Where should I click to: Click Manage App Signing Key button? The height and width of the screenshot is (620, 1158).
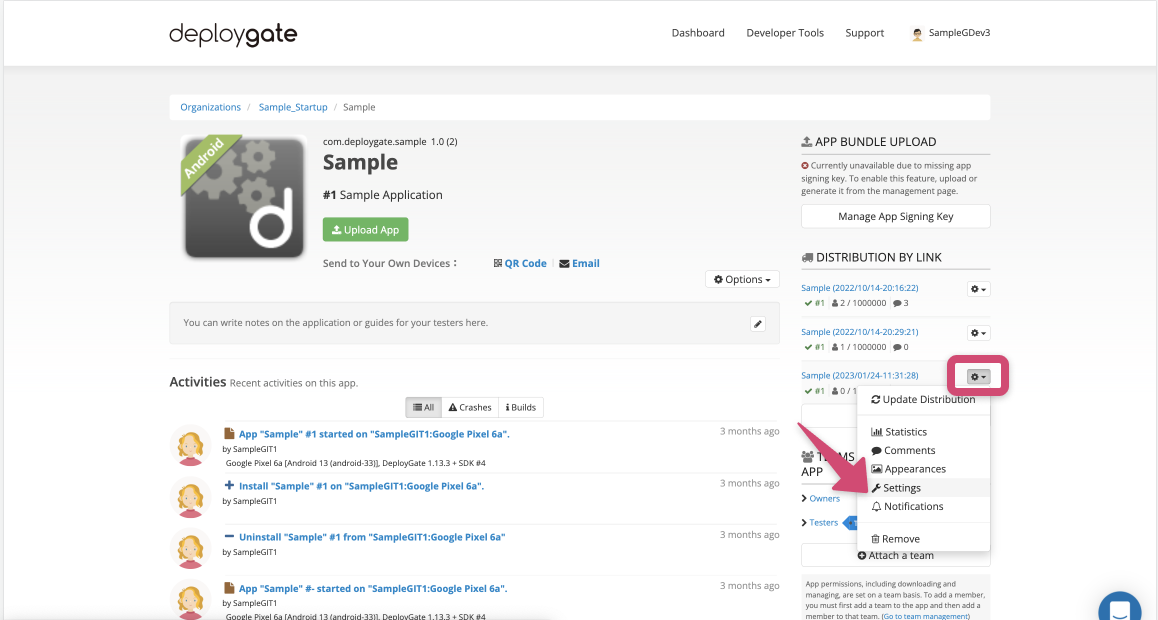pyautogui.click(x=895, y=216)
